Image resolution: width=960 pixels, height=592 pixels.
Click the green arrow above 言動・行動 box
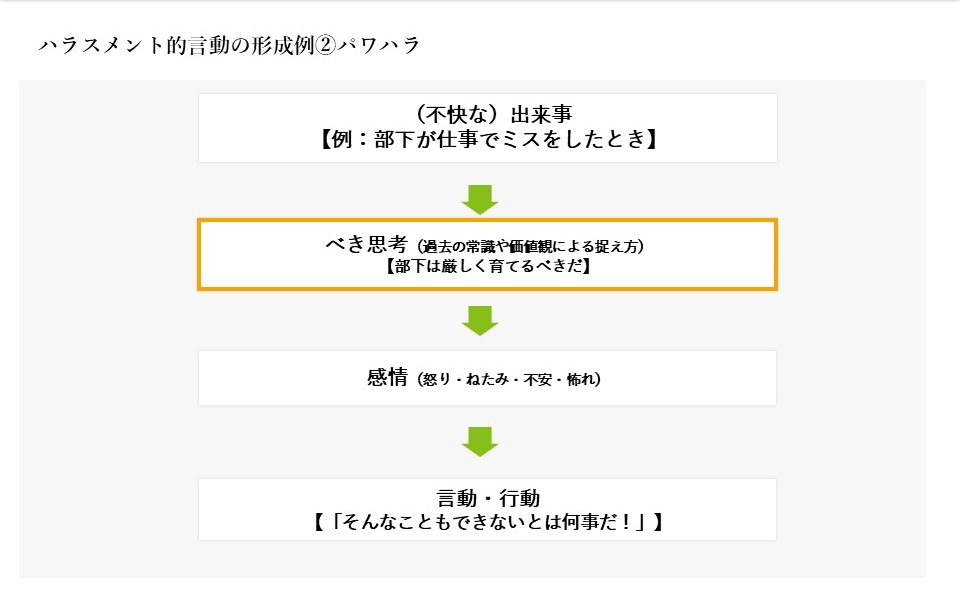tap(480, 441)
